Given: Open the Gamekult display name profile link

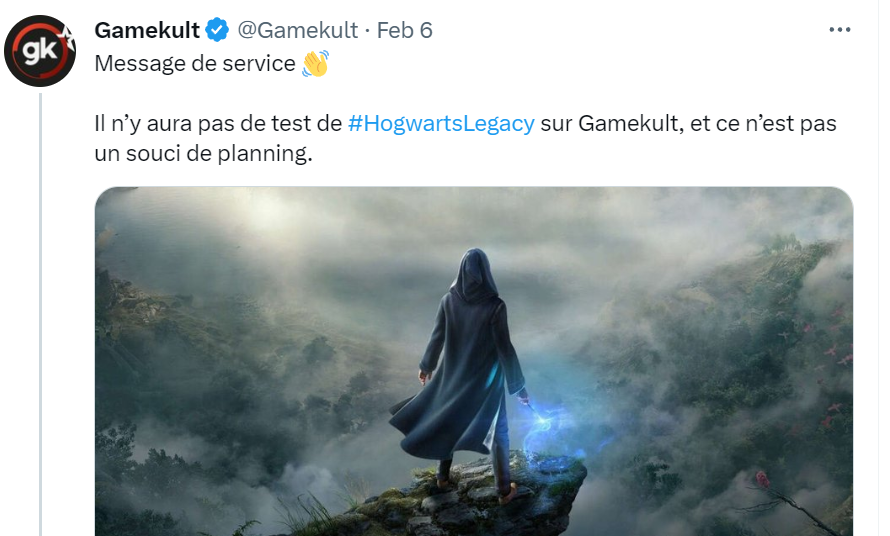Looking at the screenshot, I should coord(147,30).
